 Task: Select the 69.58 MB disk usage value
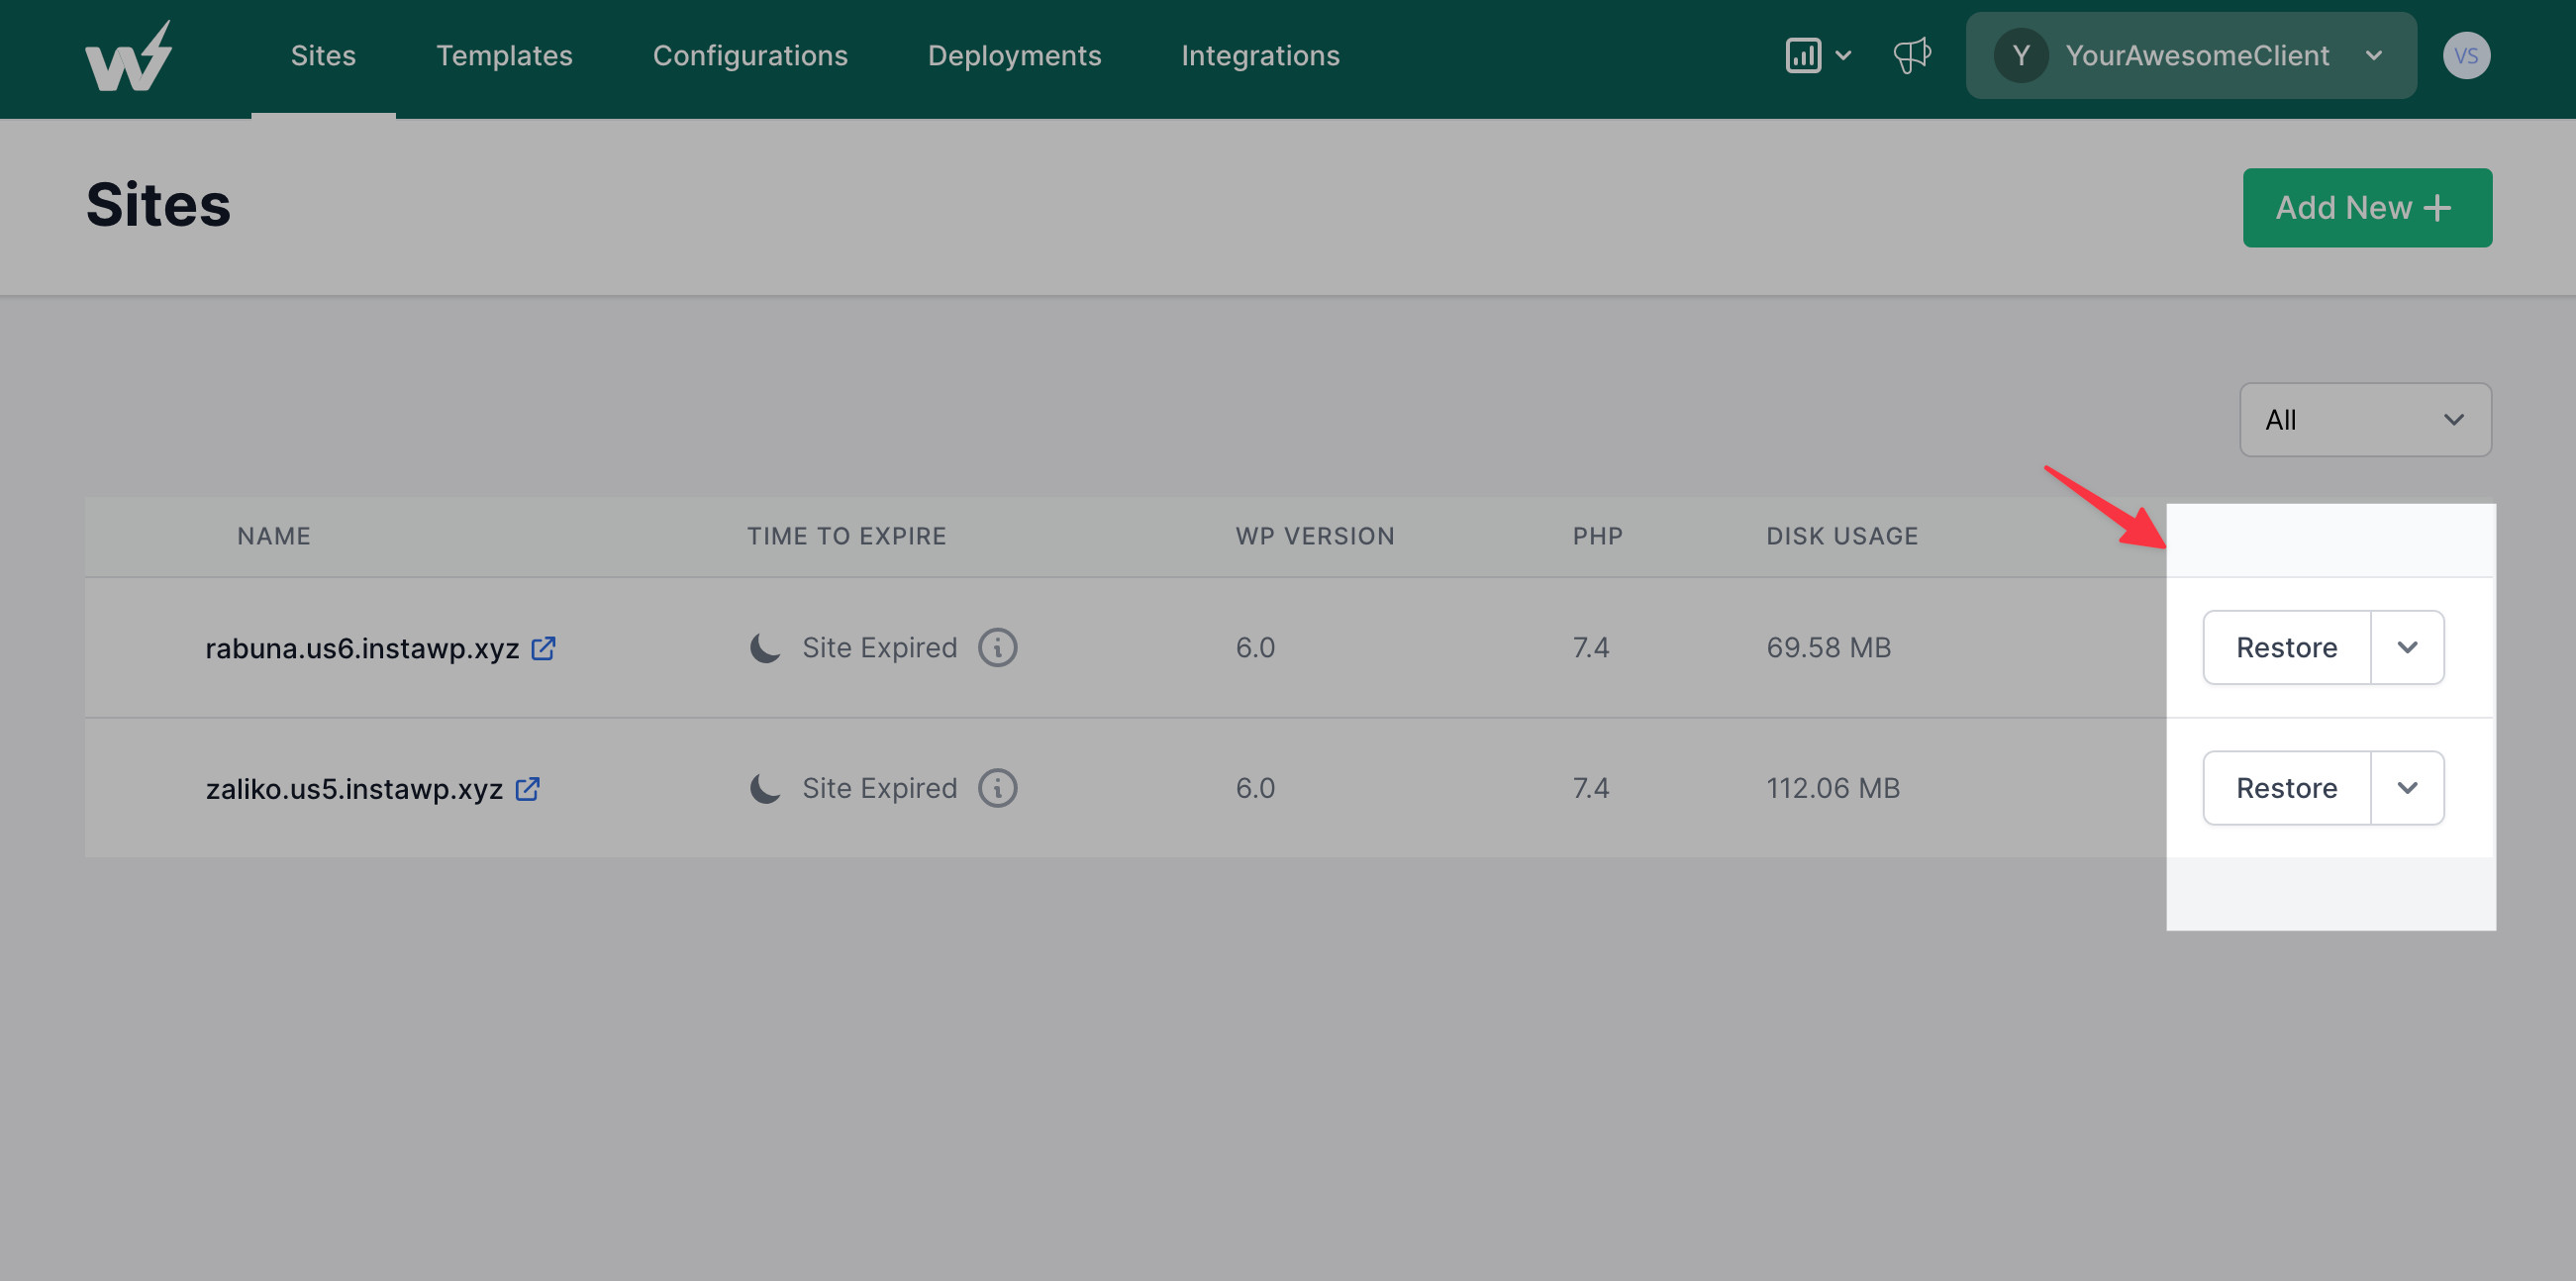pyautogui.click(x=1828, y=647)
